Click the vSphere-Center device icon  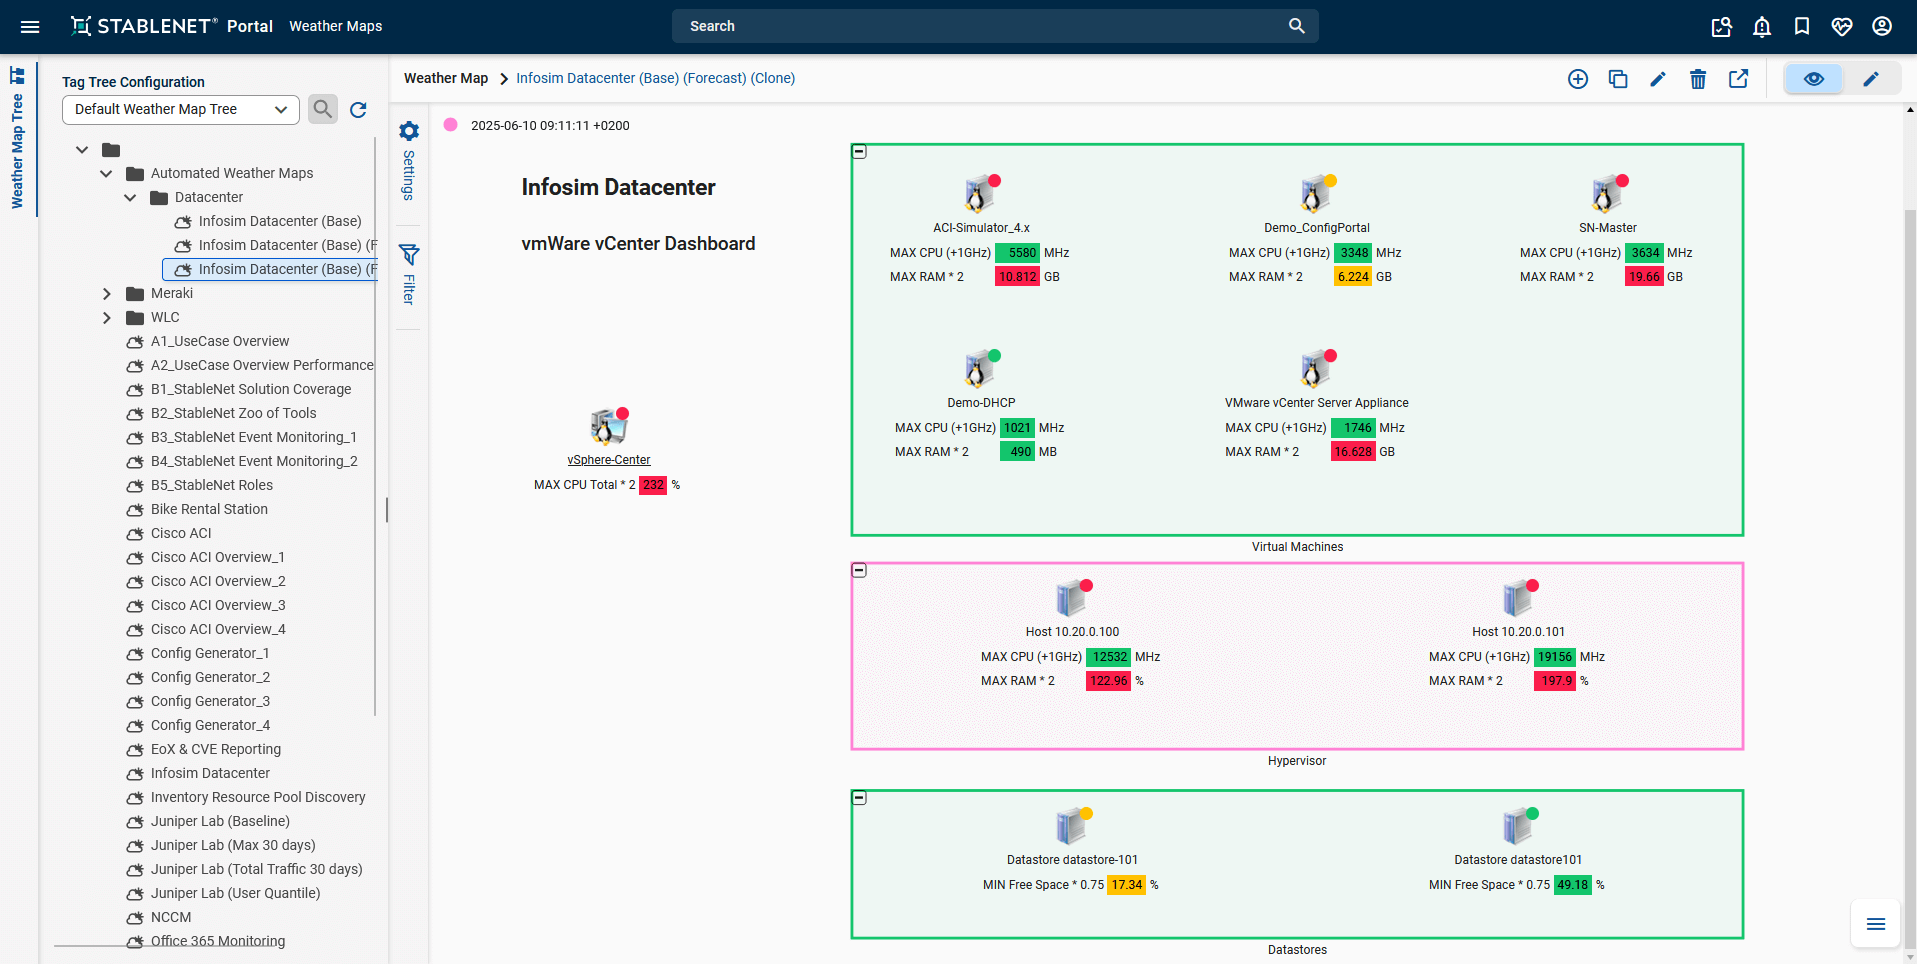point(609,426)
